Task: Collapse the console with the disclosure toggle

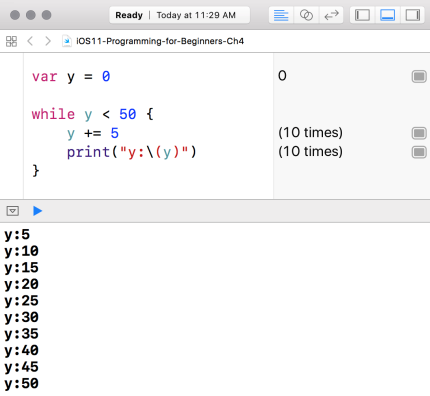Action: tap(13, 211)
